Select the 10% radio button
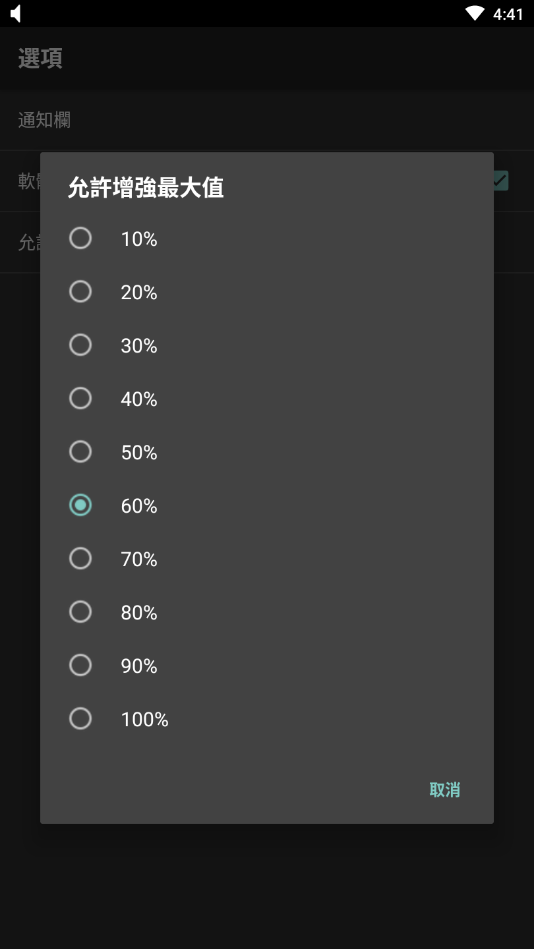This screenshot has height=949, width=534. coord(81,238)
